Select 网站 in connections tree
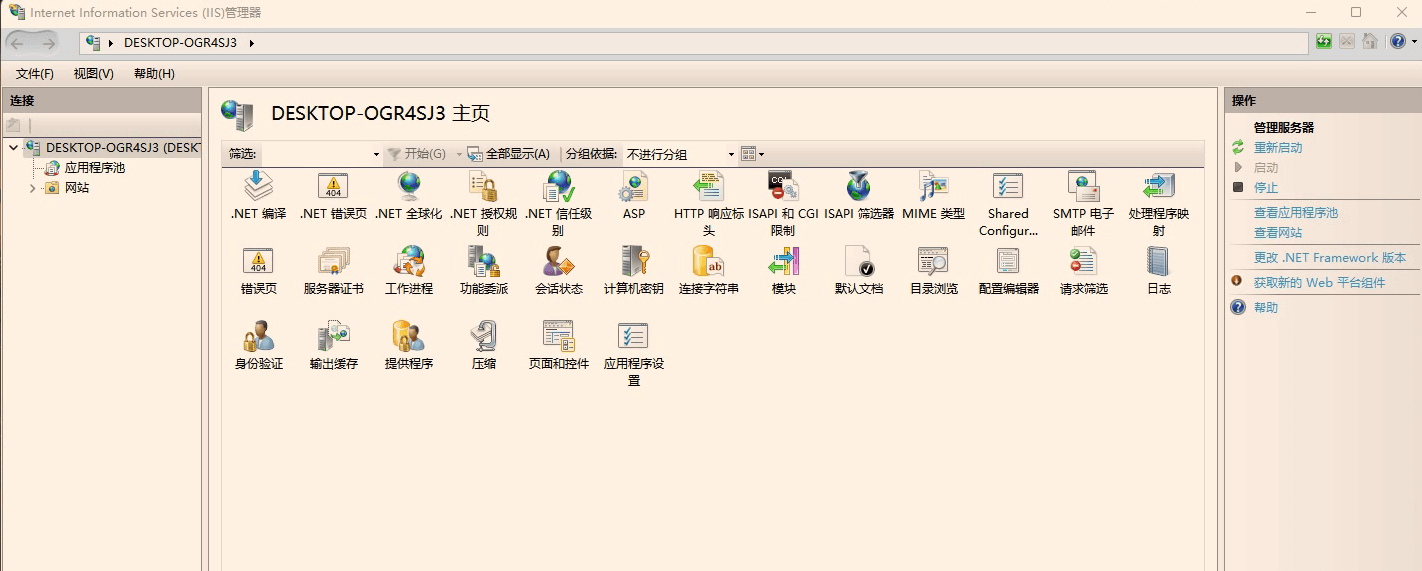This screenshot has width=1422, height=571. tap(77, 188)
